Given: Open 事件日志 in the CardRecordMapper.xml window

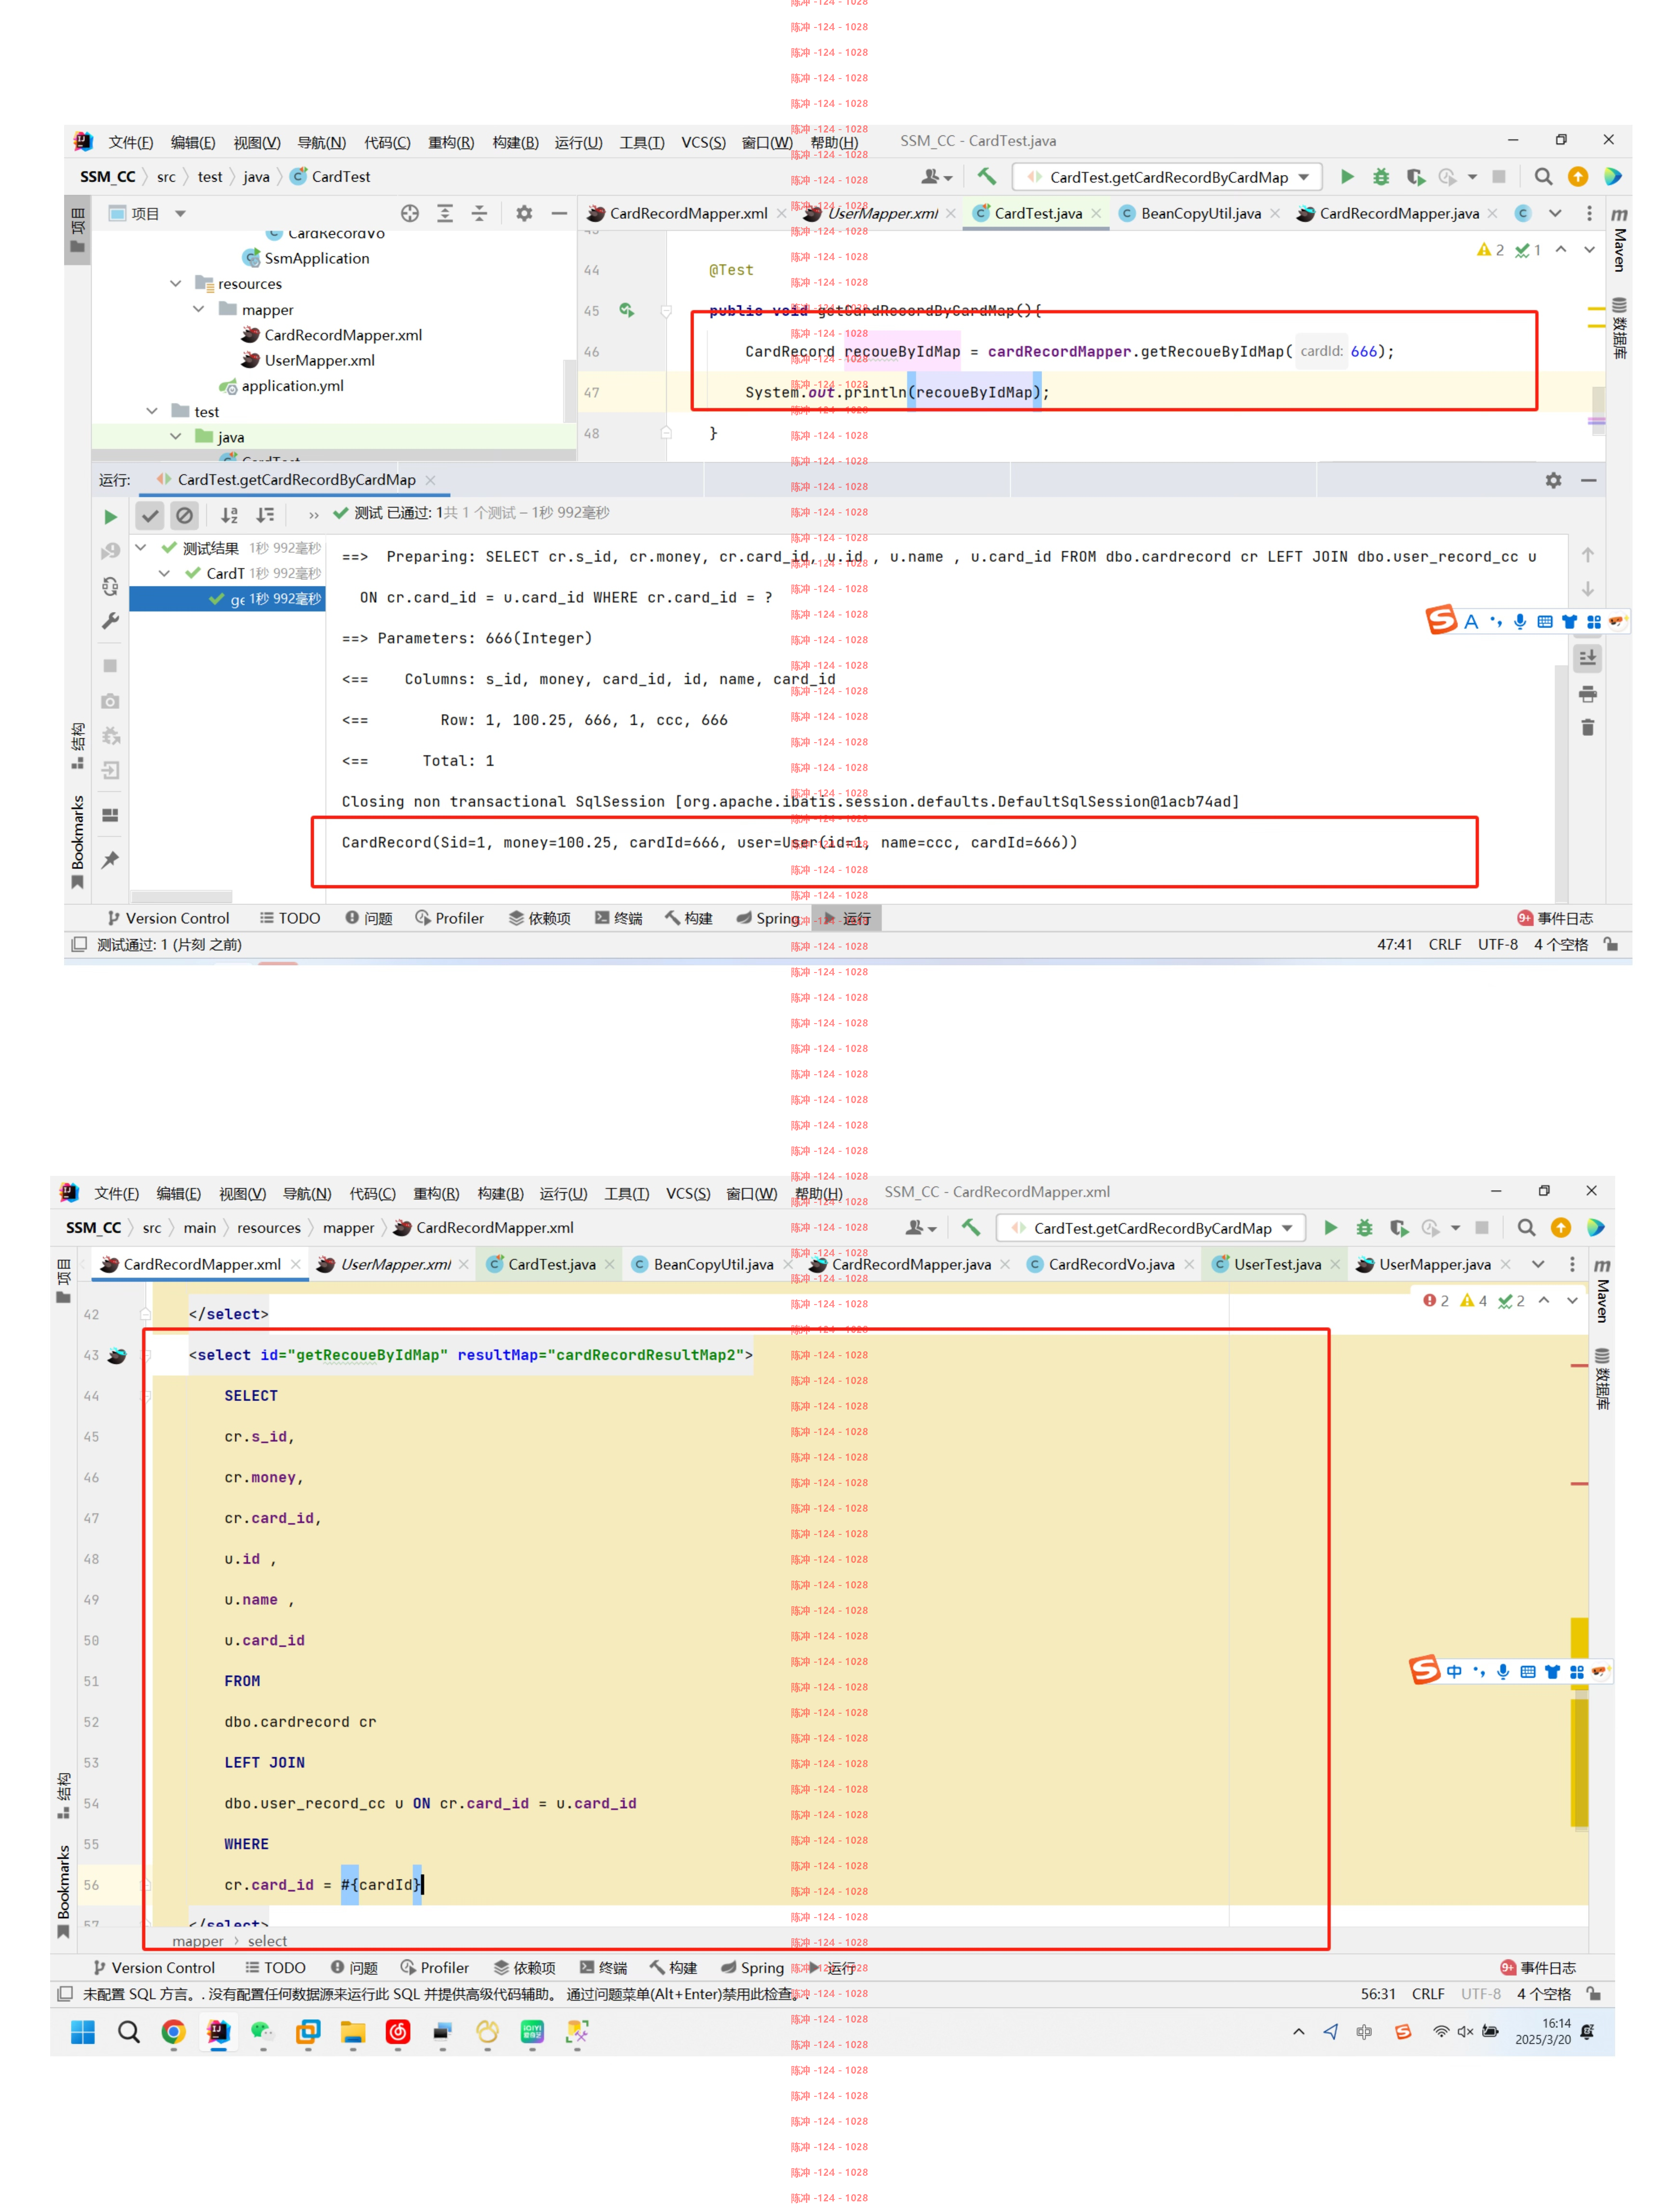Looking at the screenshot, I should click(1537, 1967).
